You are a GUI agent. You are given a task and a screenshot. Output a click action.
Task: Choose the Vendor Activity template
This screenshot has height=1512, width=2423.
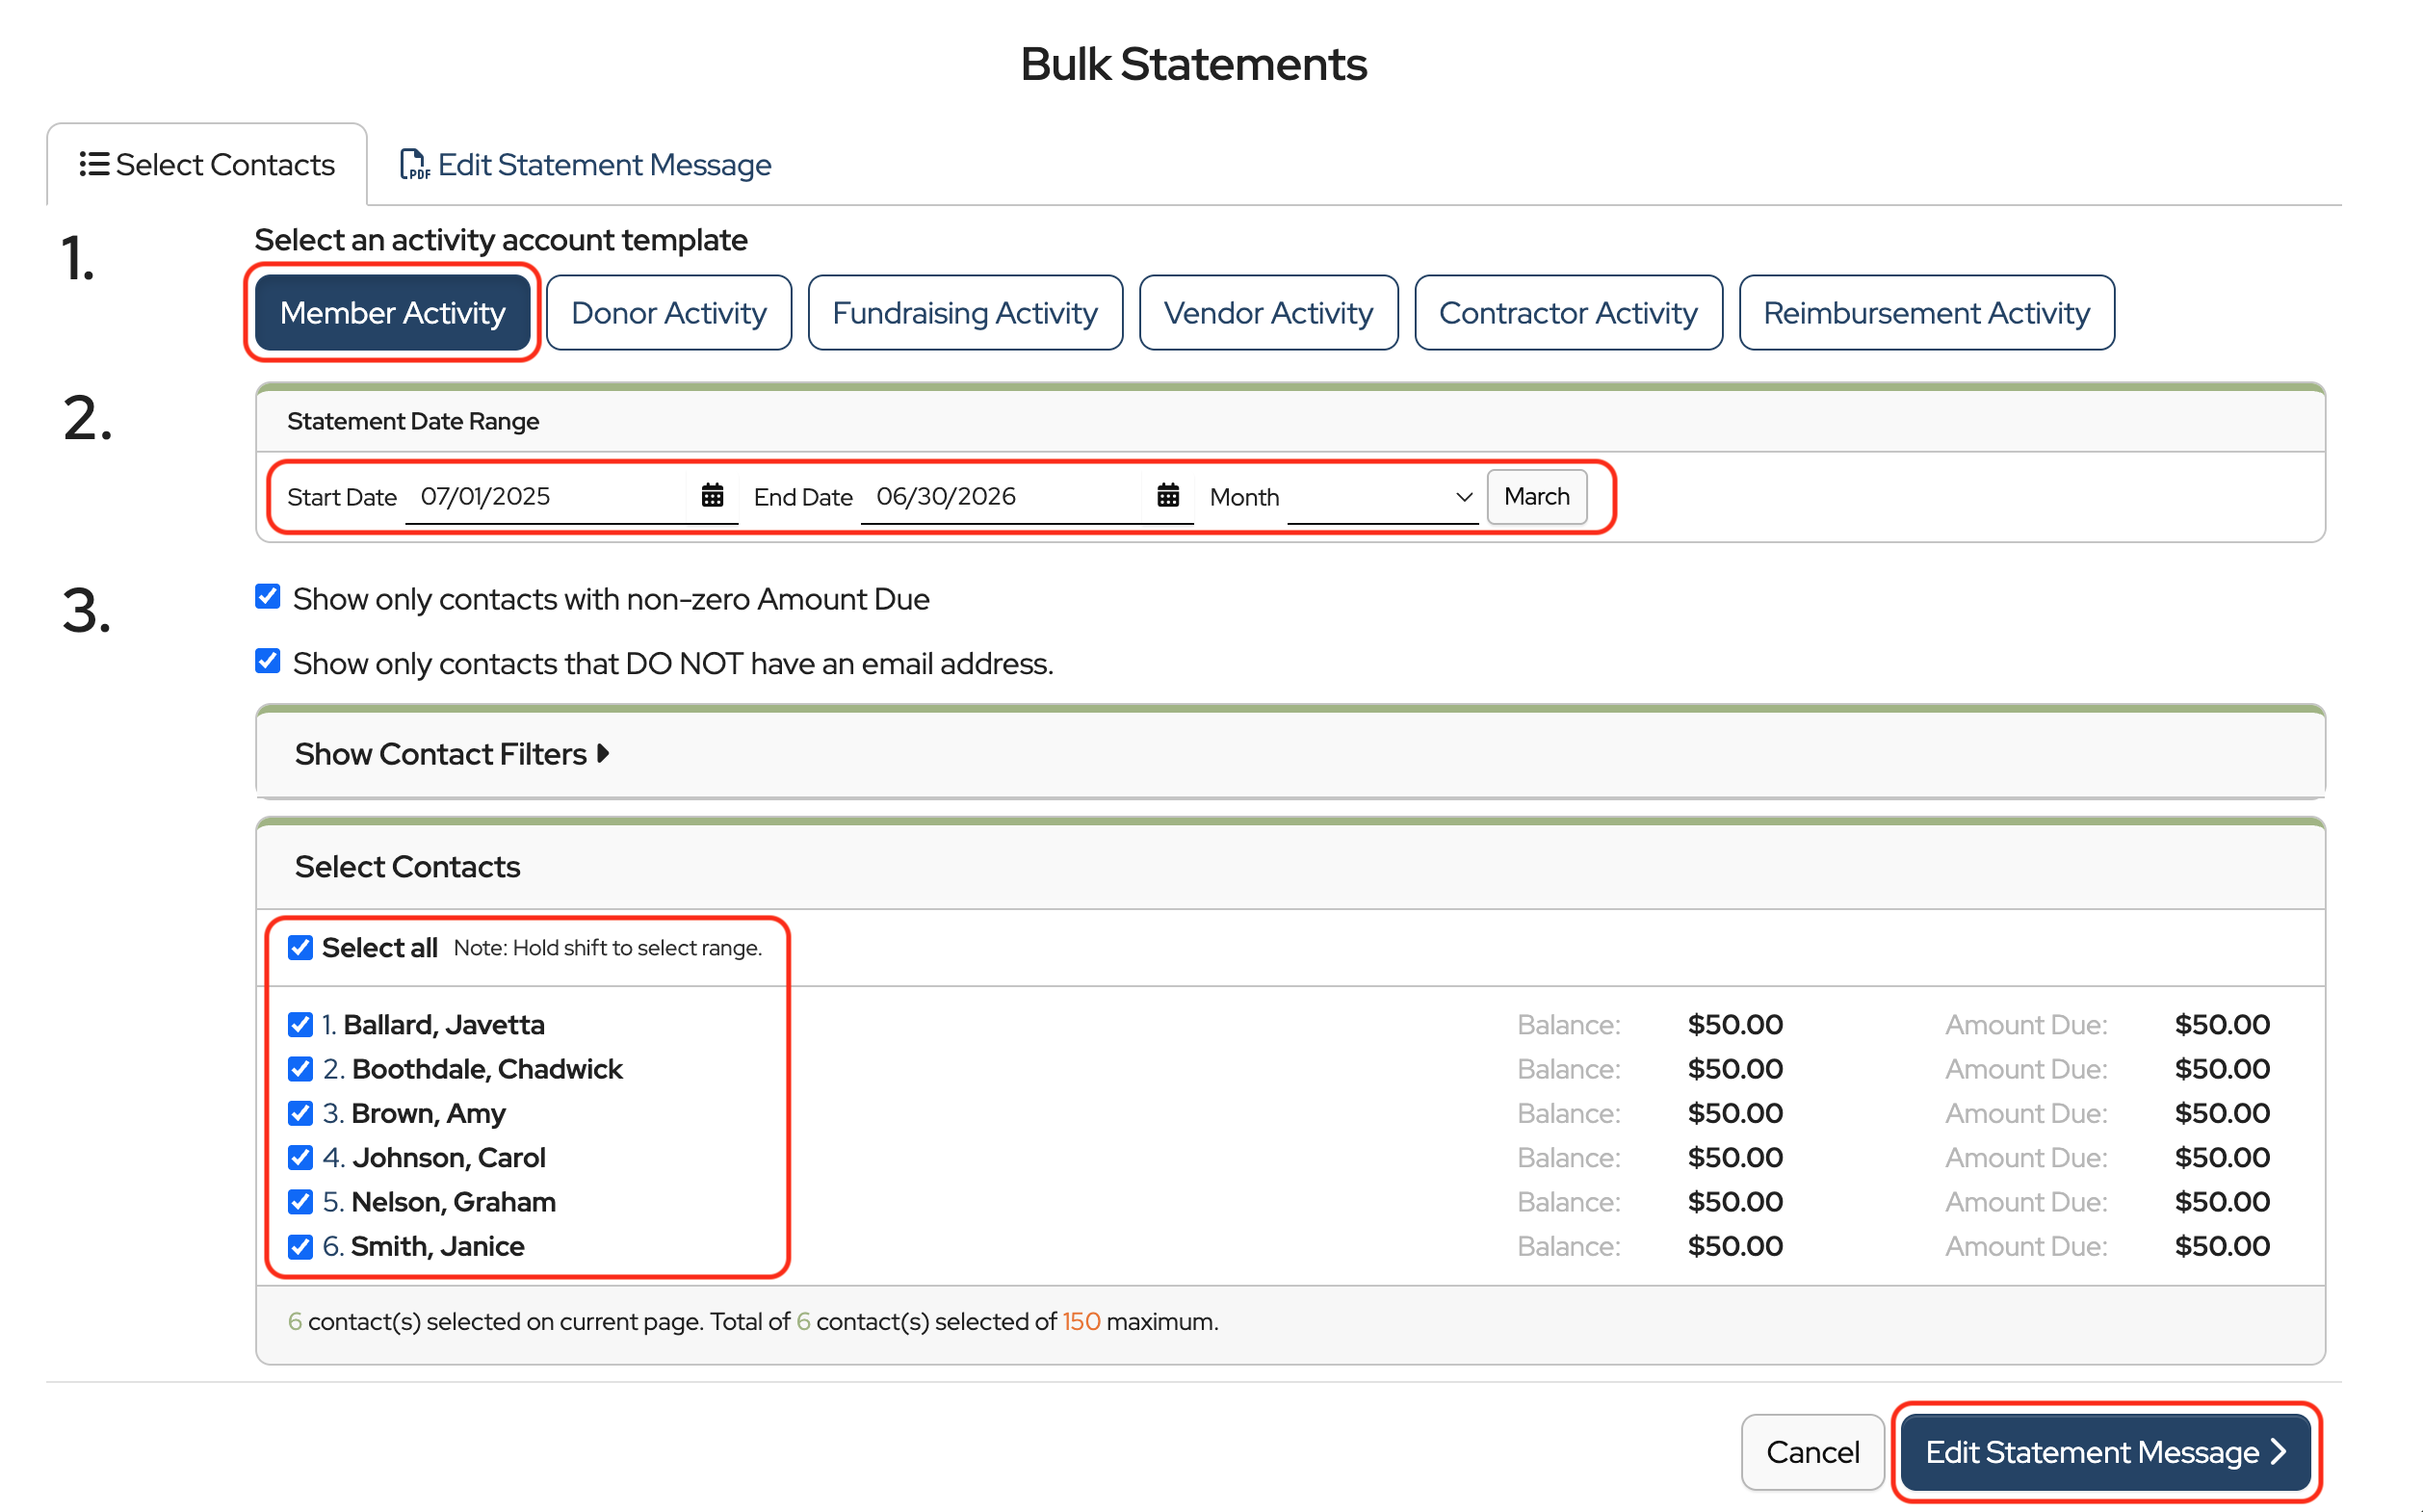[x=1267, y=313]
